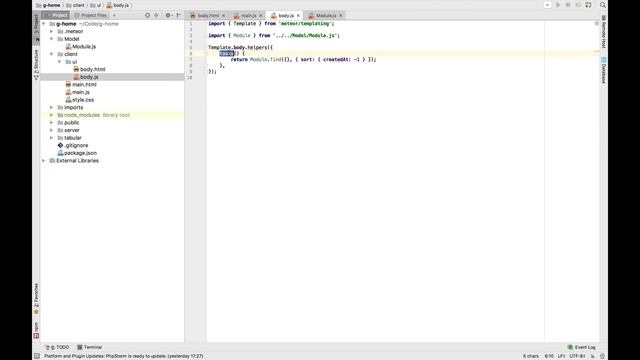Click the collapse all icon in Project panel
640x360 pixels.
(156, 15)
